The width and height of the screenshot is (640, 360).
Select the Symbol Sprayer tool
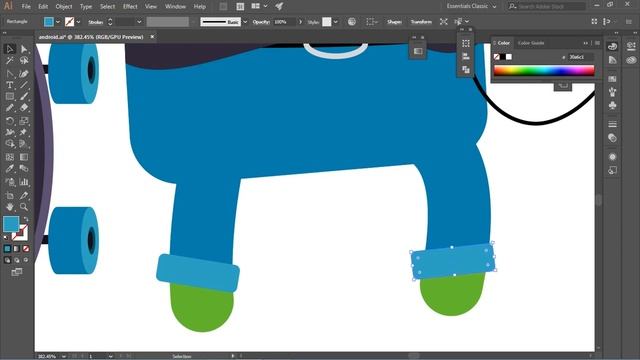pos(10,182)
